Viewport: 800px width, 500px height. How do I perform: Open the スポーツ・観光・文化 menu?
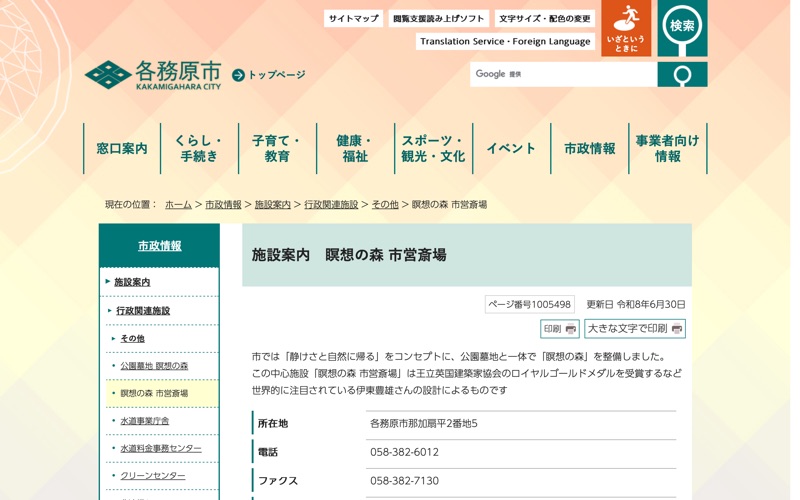click(x=433, y=148)
